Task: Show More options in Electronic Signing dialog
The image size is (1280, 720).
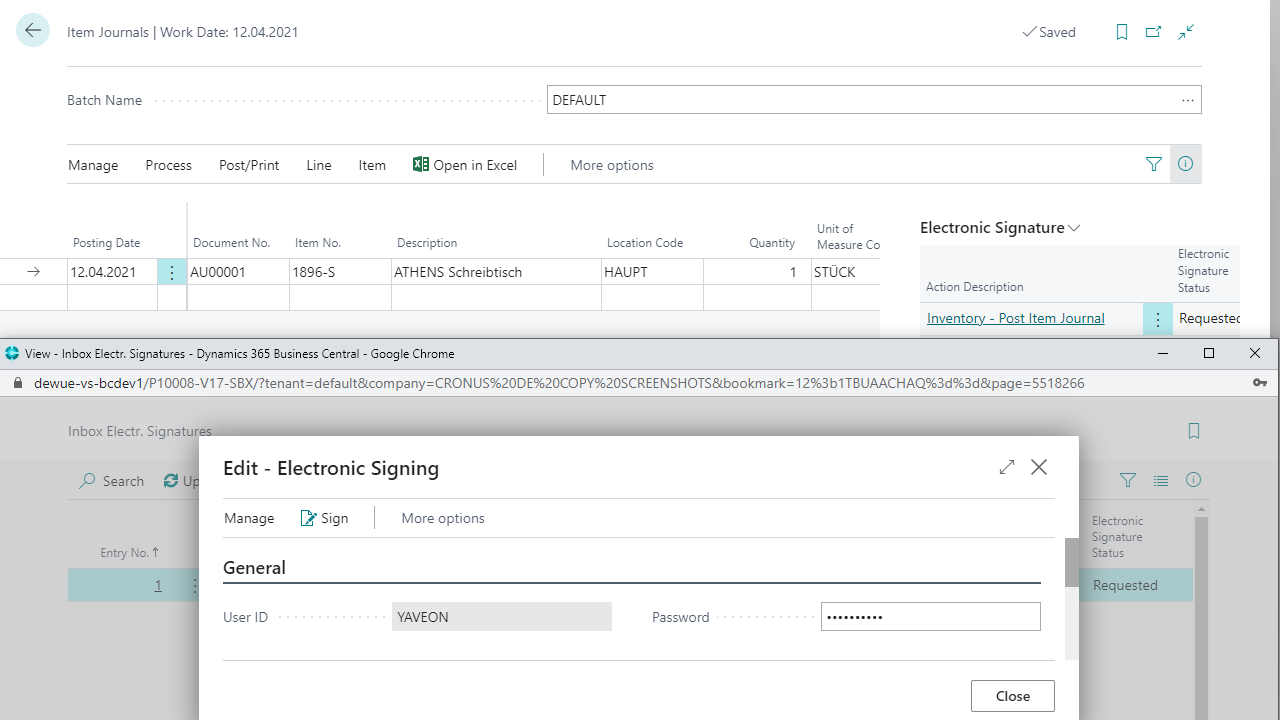Action: pyautogui.click(x=443, y=518)
